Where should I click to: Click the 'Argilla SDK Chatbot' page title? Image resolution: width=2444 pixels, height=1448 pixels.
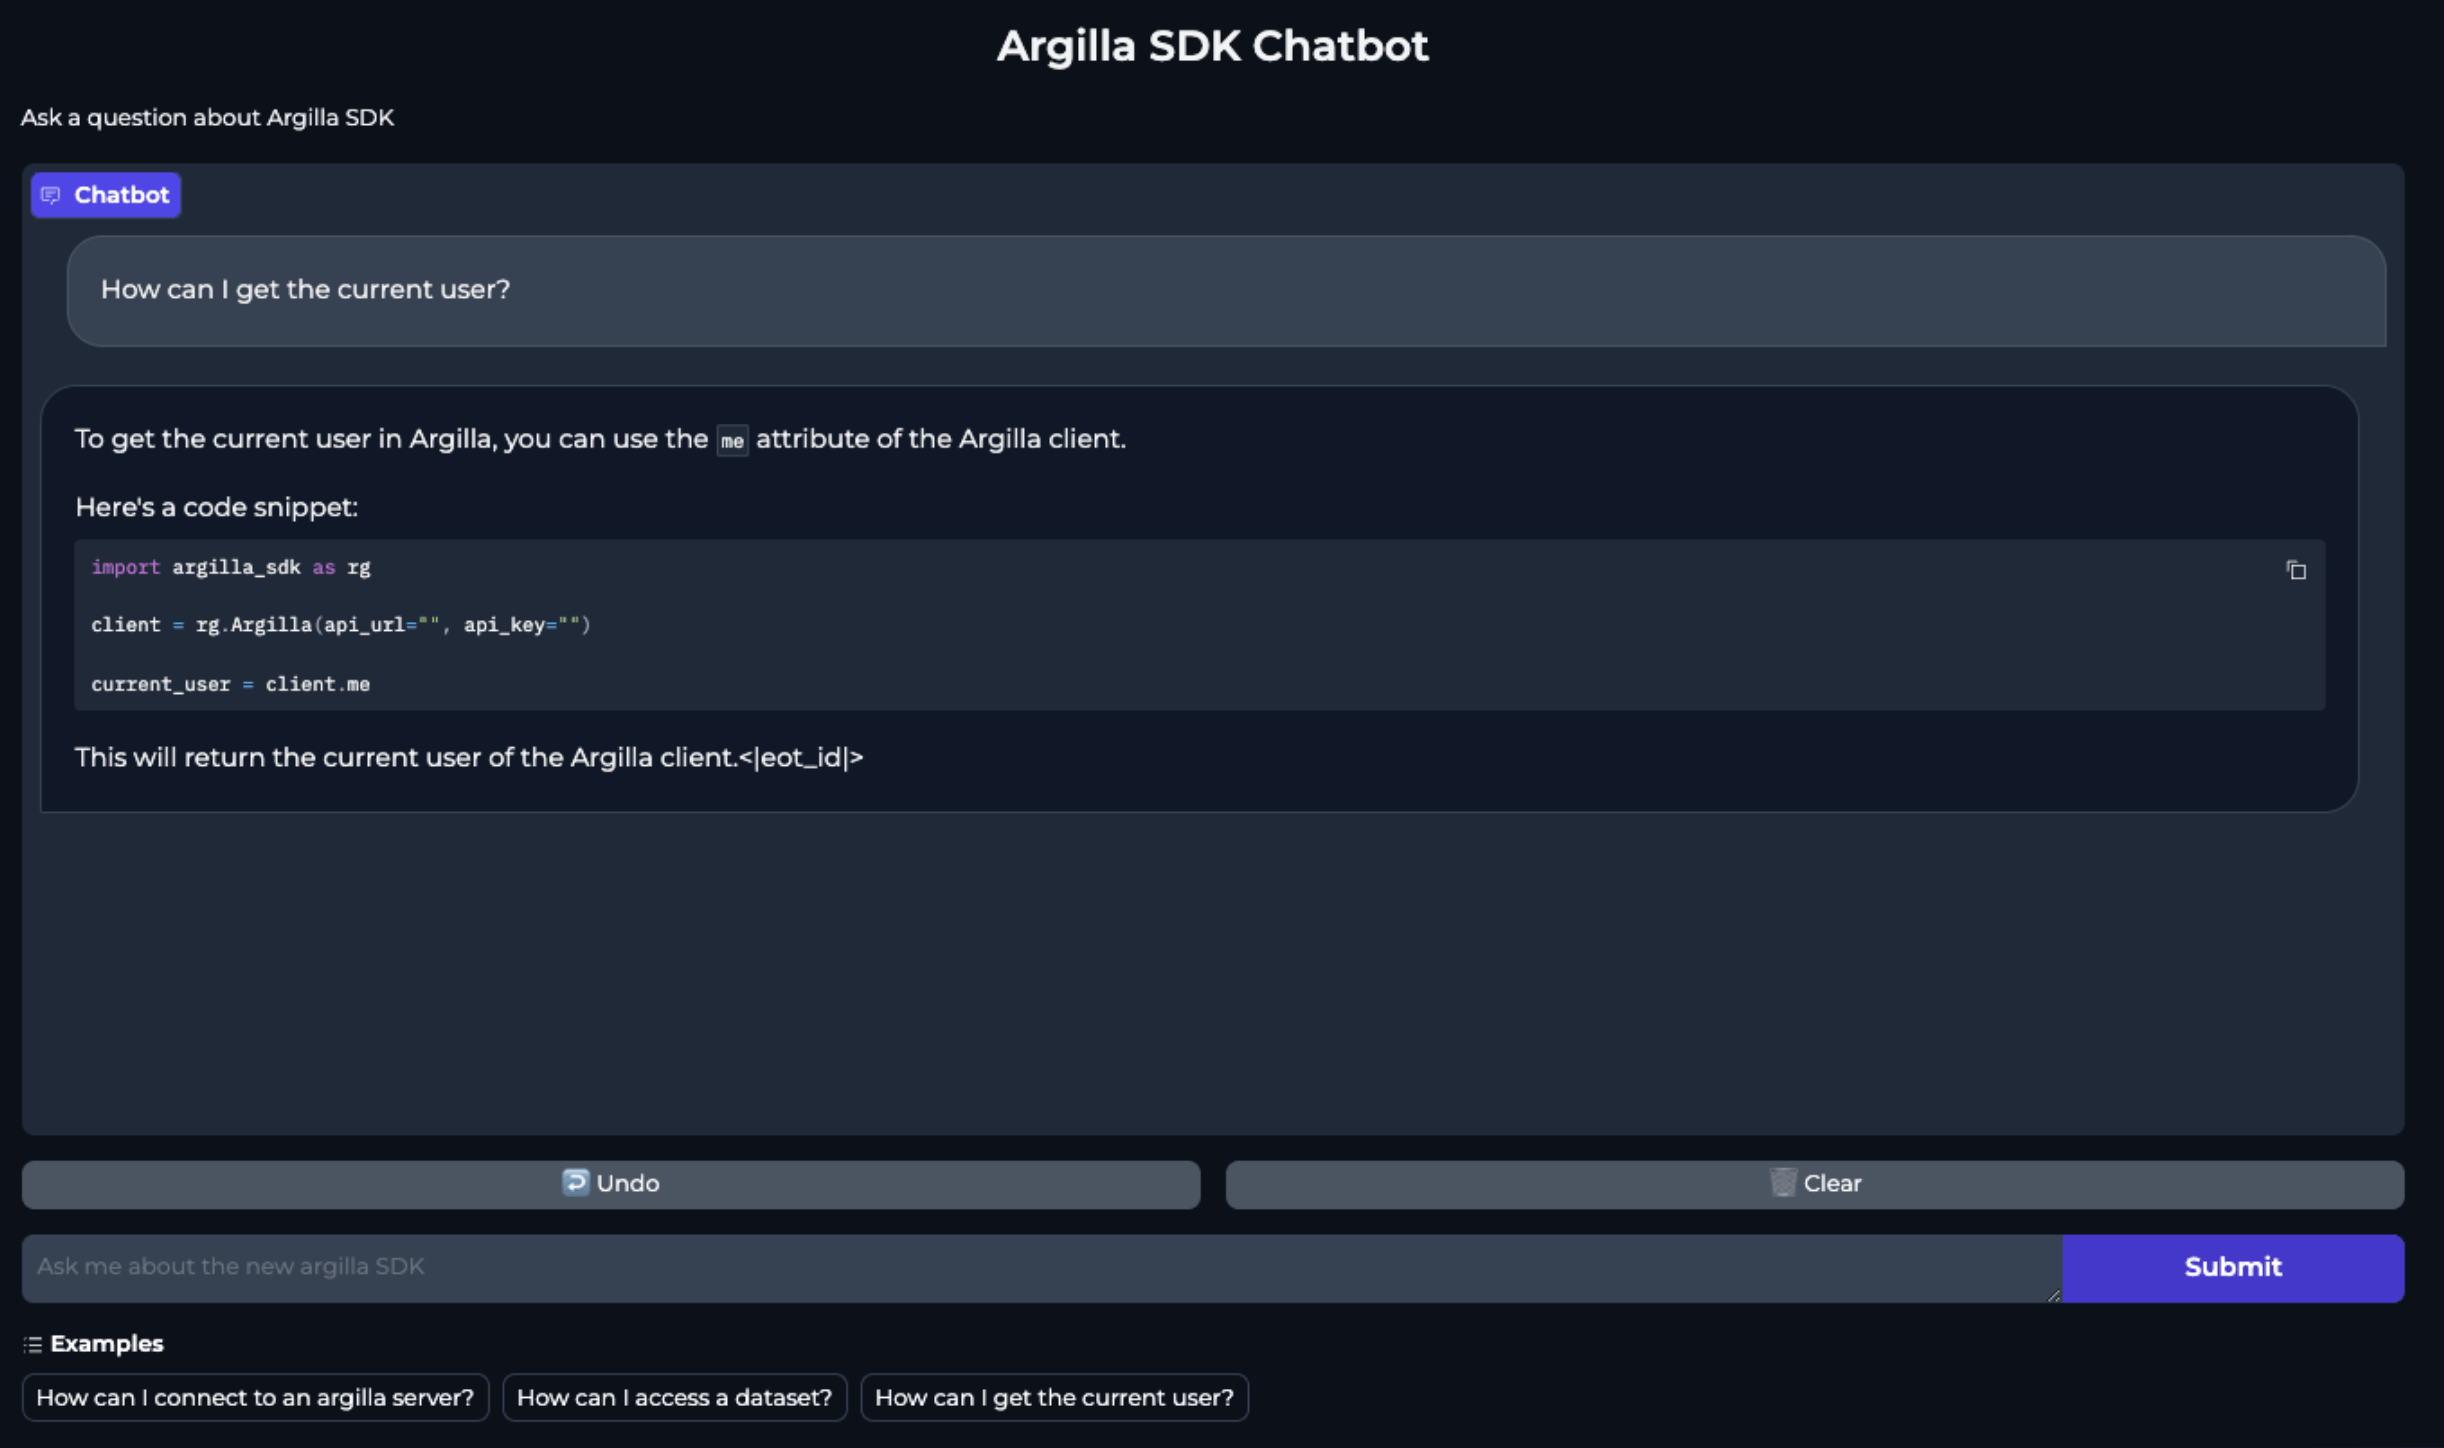[x=1212, y=46]
